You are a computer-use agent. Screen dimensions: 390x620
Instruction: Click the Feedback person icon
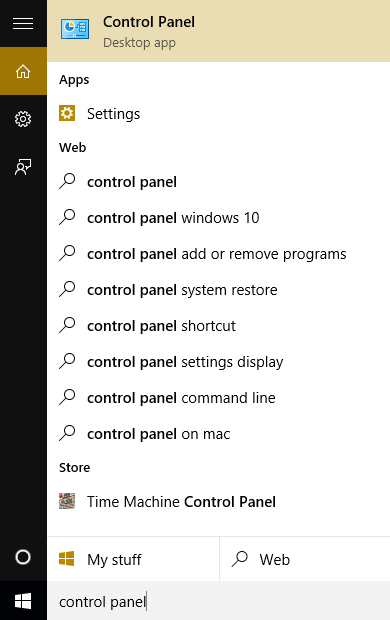pos(23,167)
